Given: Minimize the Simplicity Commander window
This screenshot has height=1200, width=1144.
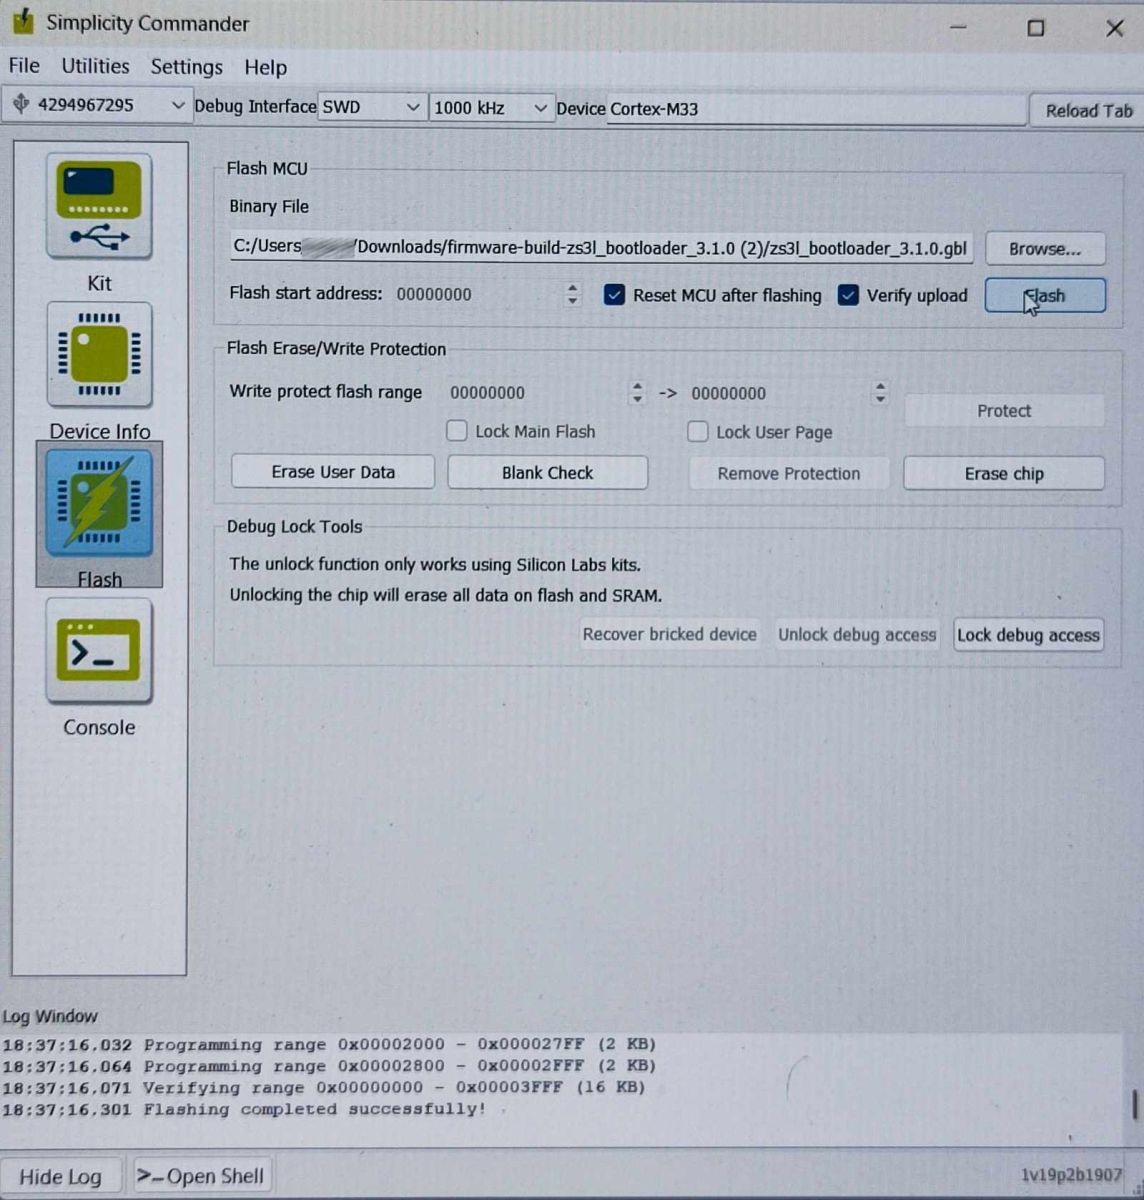Looking at the screenshot, I should pos(959,28).
